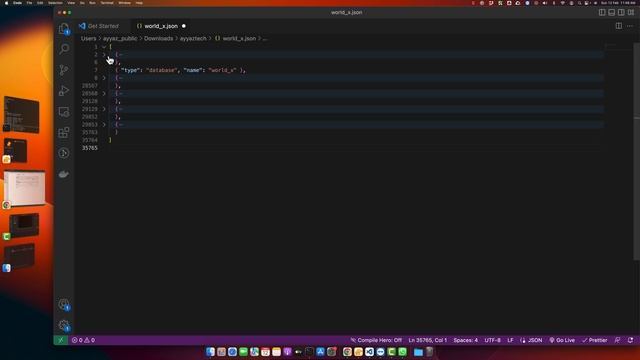Click WhatsApp icon in Dock
This screenshot has height=360, width=640.
[402, 352]
